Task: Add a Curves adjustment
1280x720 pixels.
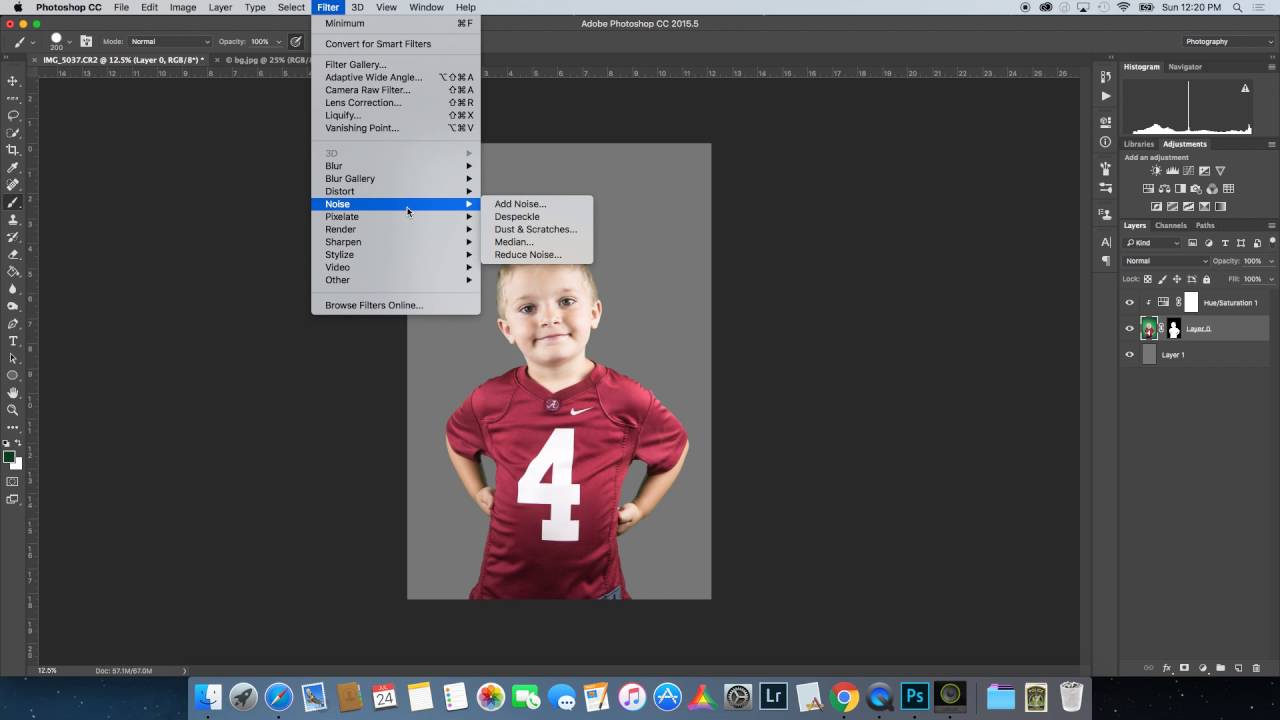Action: 1188,171
